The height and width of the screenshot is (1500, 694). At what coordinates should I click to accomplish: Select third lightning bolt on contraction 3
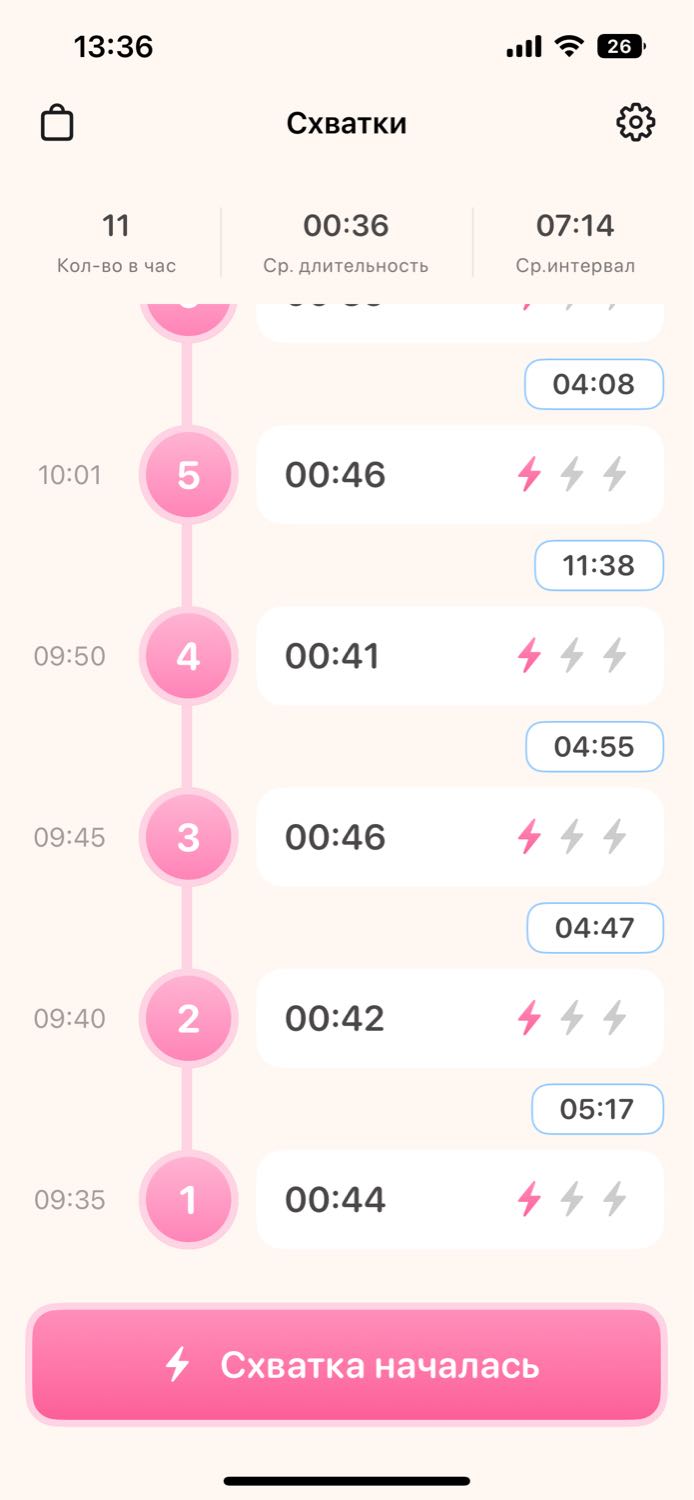tap(615, 837)
